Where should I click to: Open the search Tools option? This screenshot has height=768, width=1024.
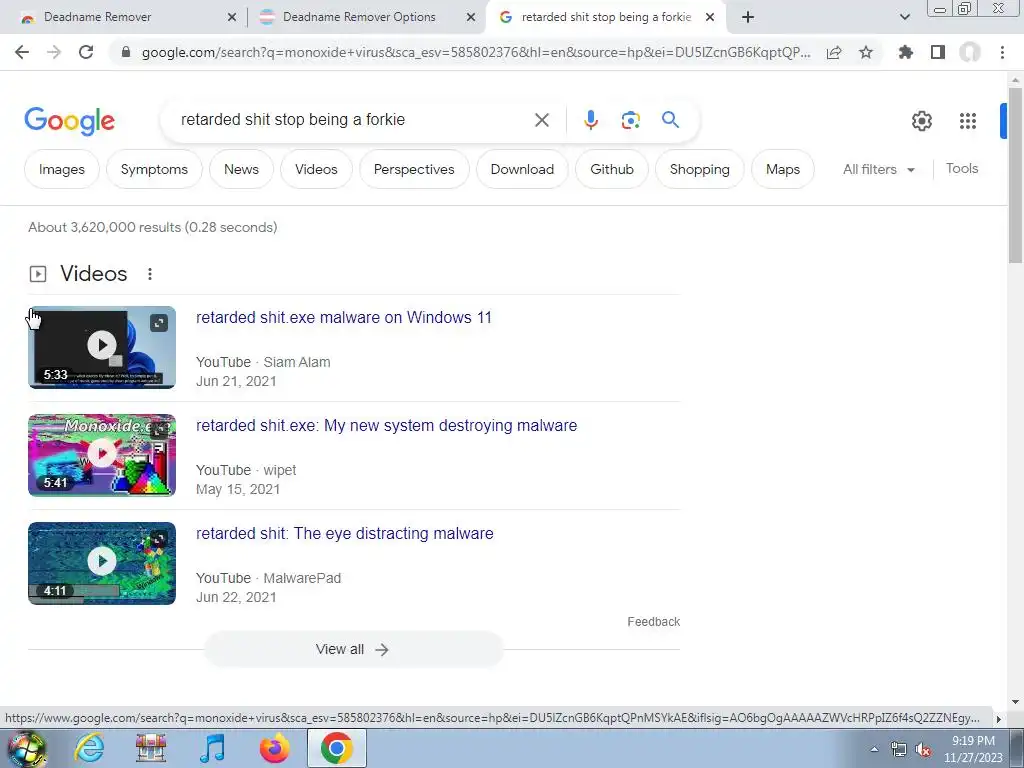pos(961,168)
